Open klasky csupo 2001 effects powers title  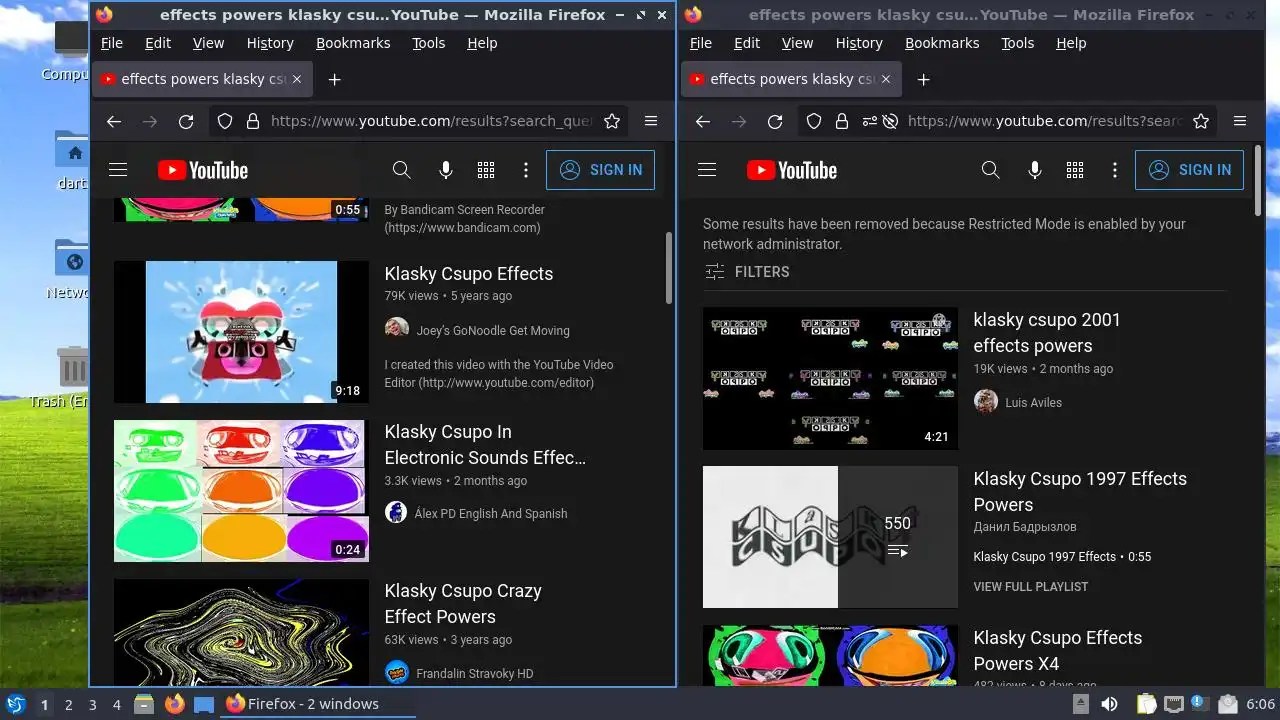pos(1047,333)
